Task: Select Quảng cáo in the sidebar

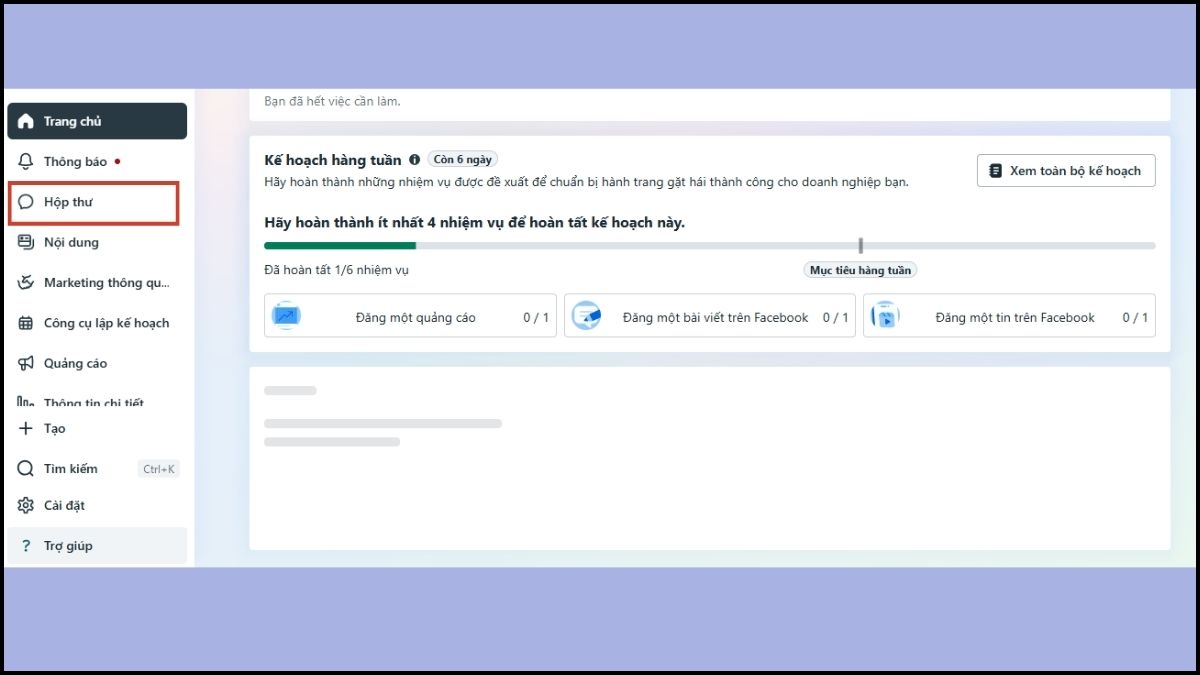Action: tap(97, 363)
